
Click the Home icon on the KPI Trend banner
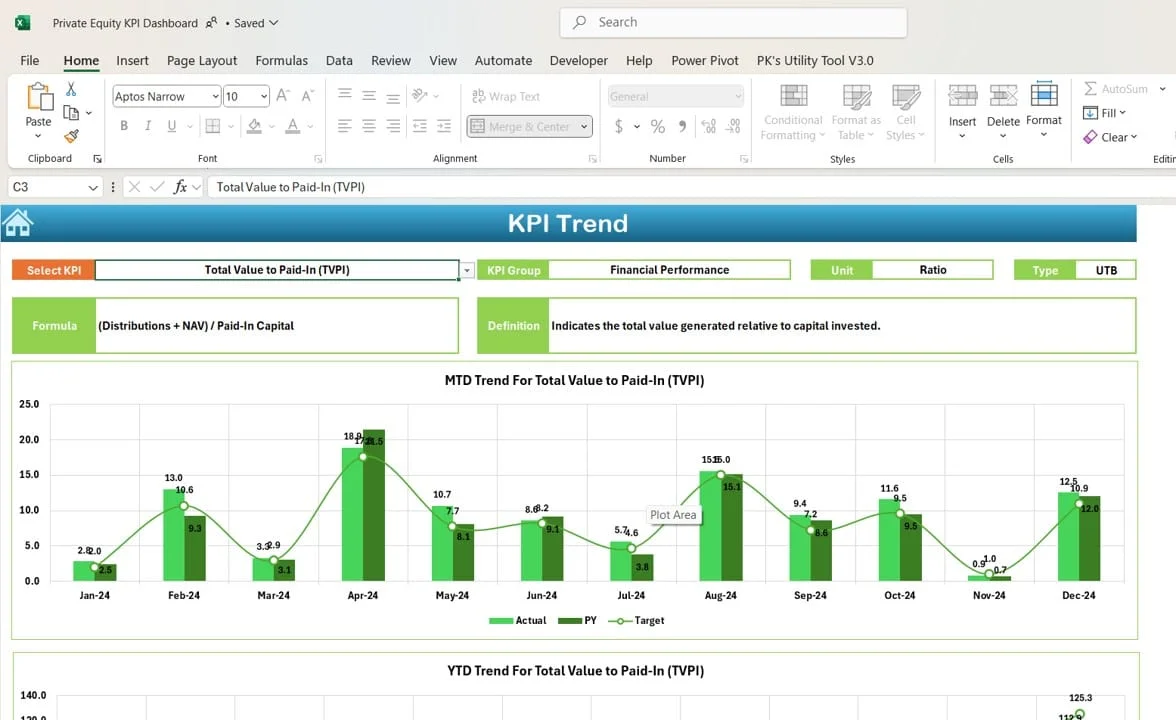click(x=18, y=223)
